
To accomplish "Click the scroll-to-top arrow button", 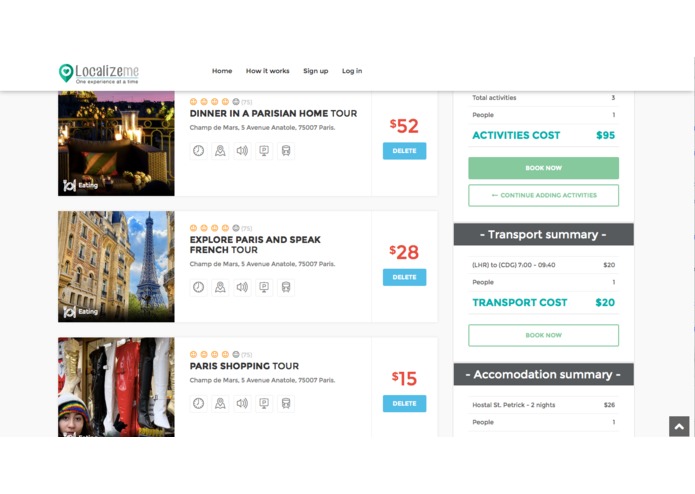I will click(679, 426).
